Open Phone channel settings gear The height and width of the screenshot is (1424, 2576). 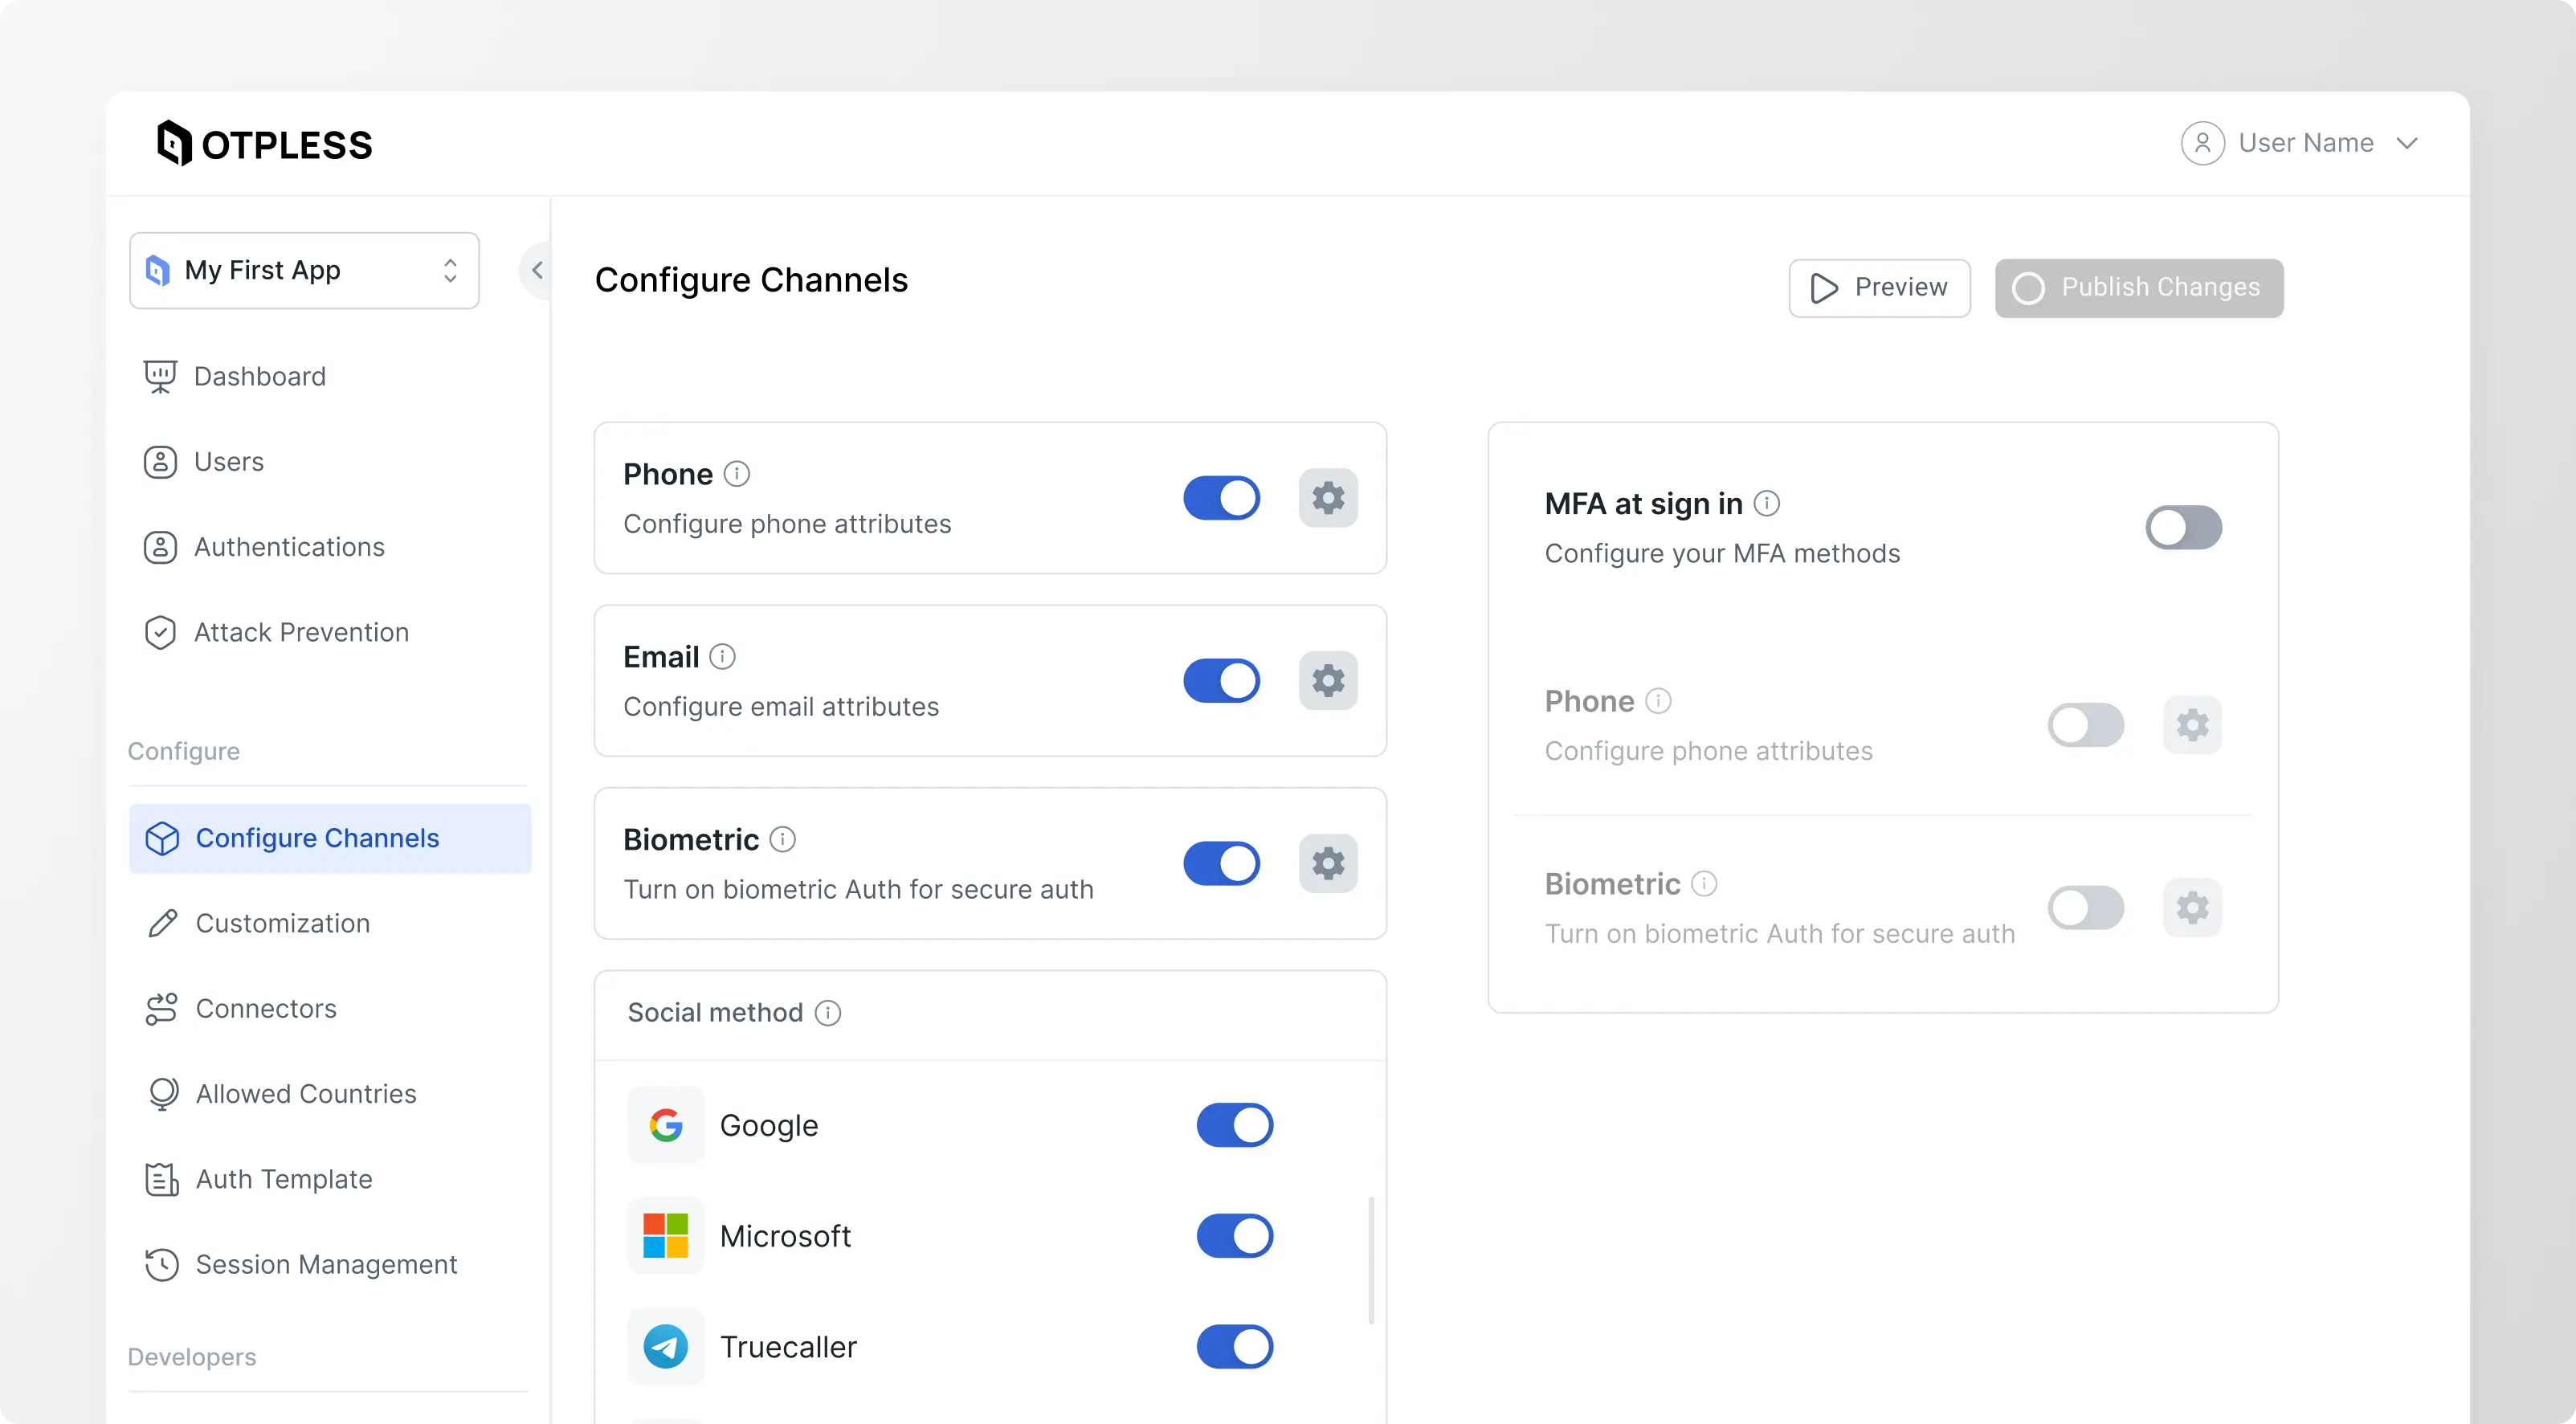[1329, 497]
